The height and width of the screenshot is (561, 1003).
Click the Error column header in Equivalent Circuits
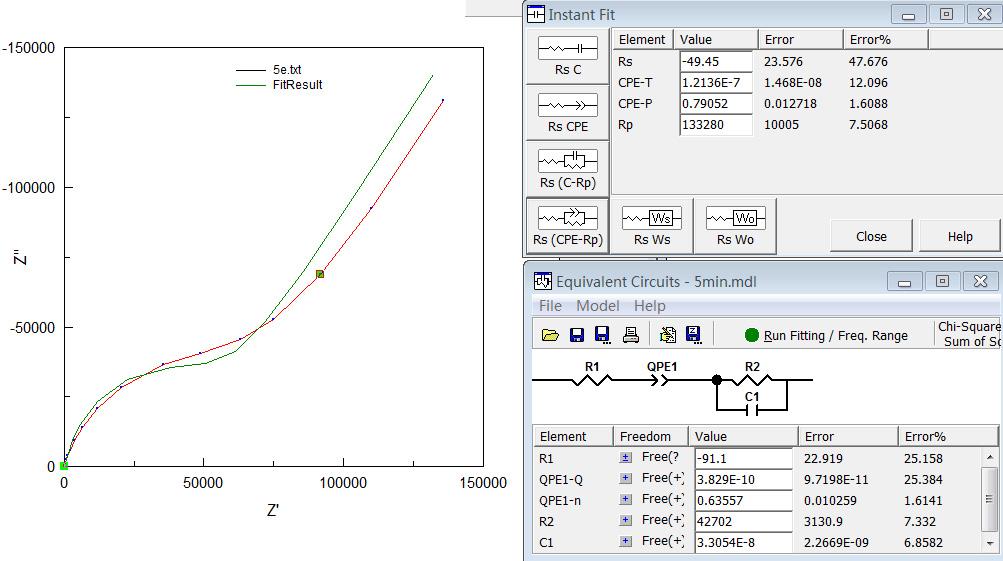click(848, 436)
